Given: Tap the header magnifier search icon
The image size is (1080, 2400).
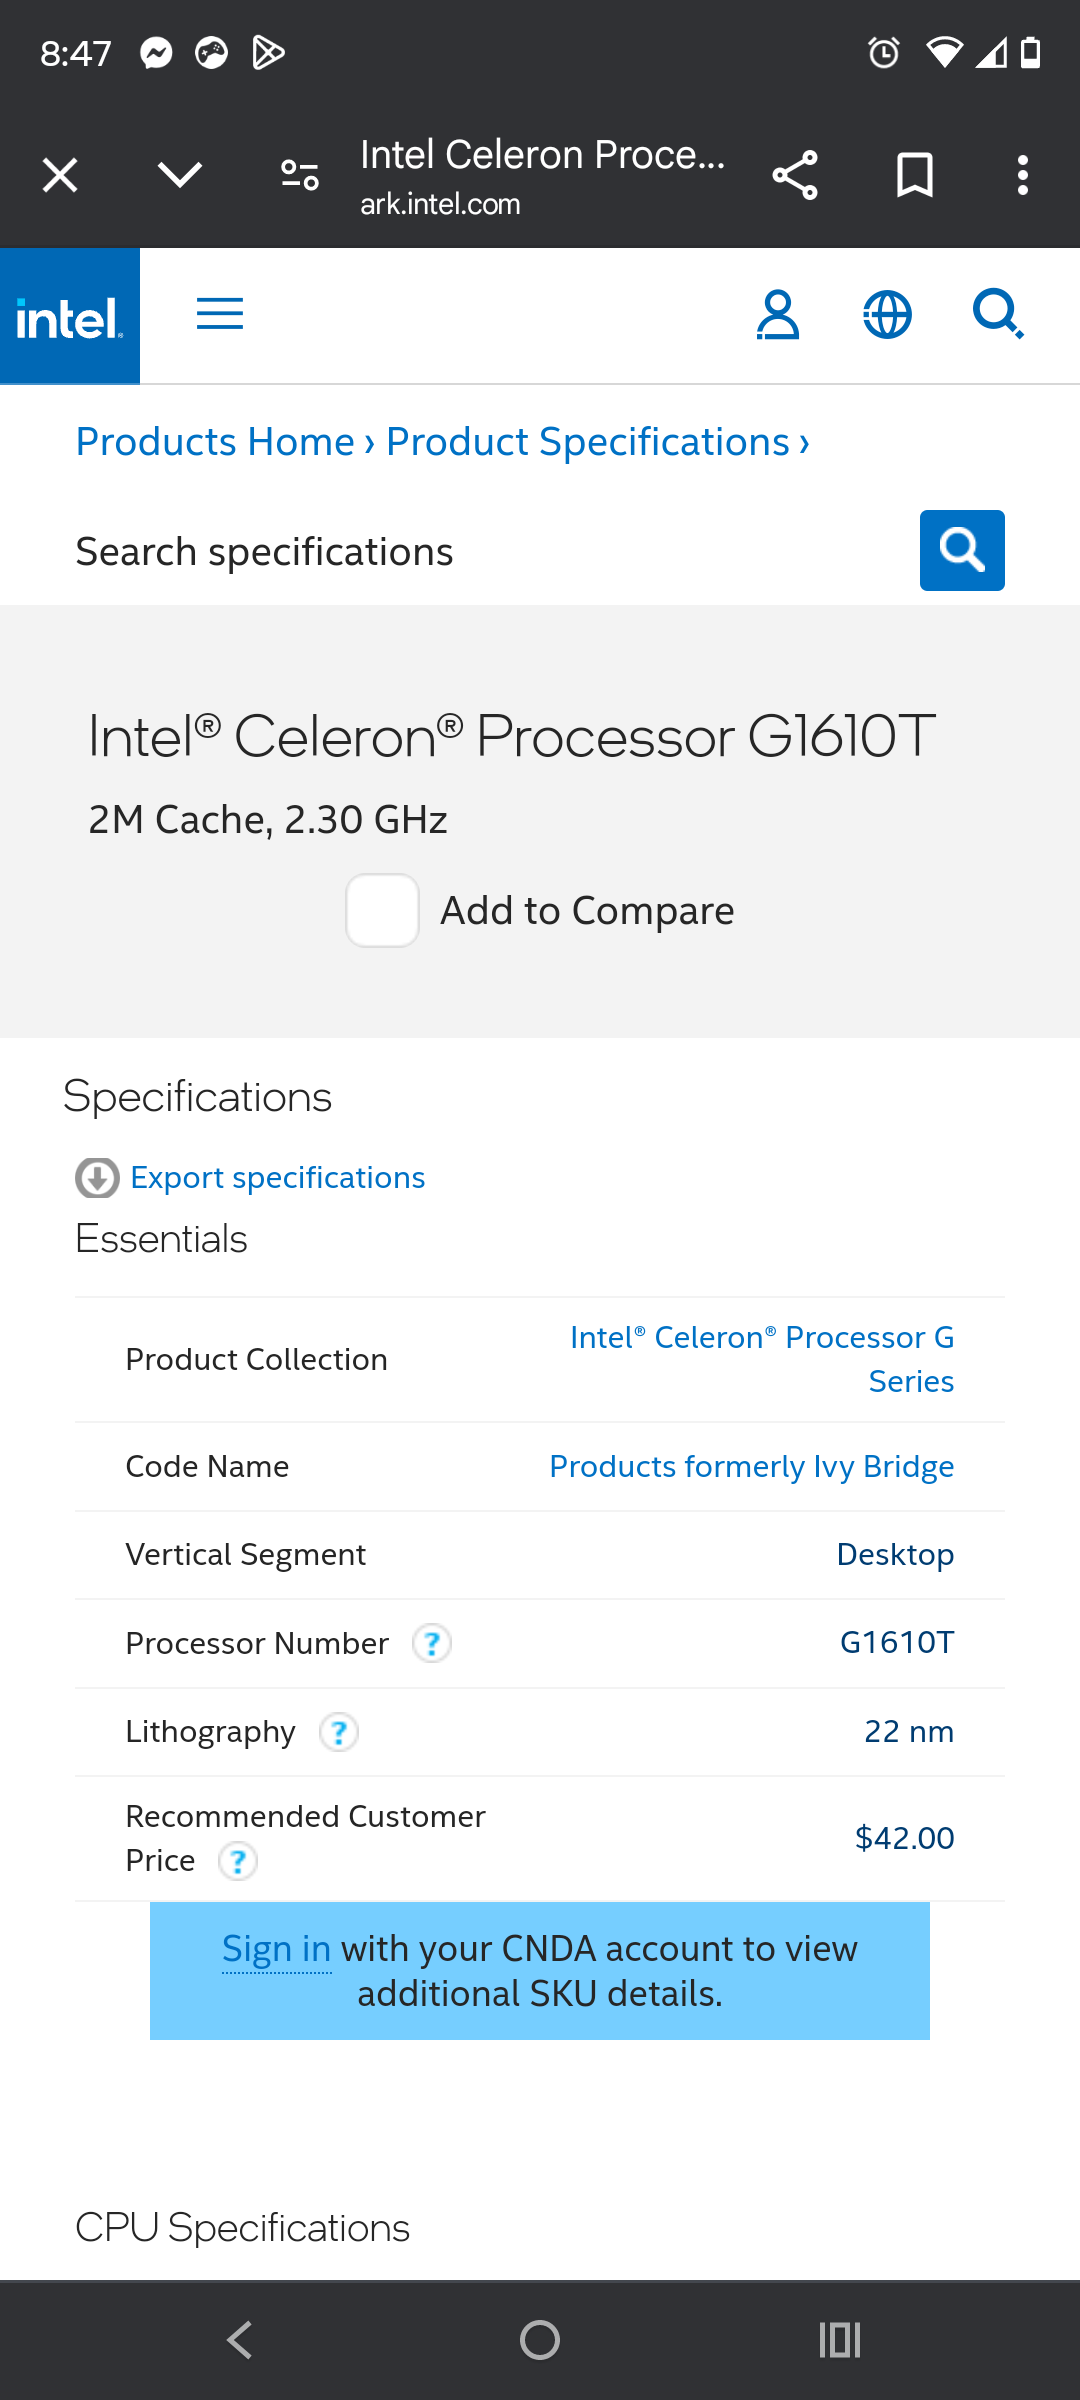Looking at the screenshot, I should pyautogui.click(x=997, y=315).
